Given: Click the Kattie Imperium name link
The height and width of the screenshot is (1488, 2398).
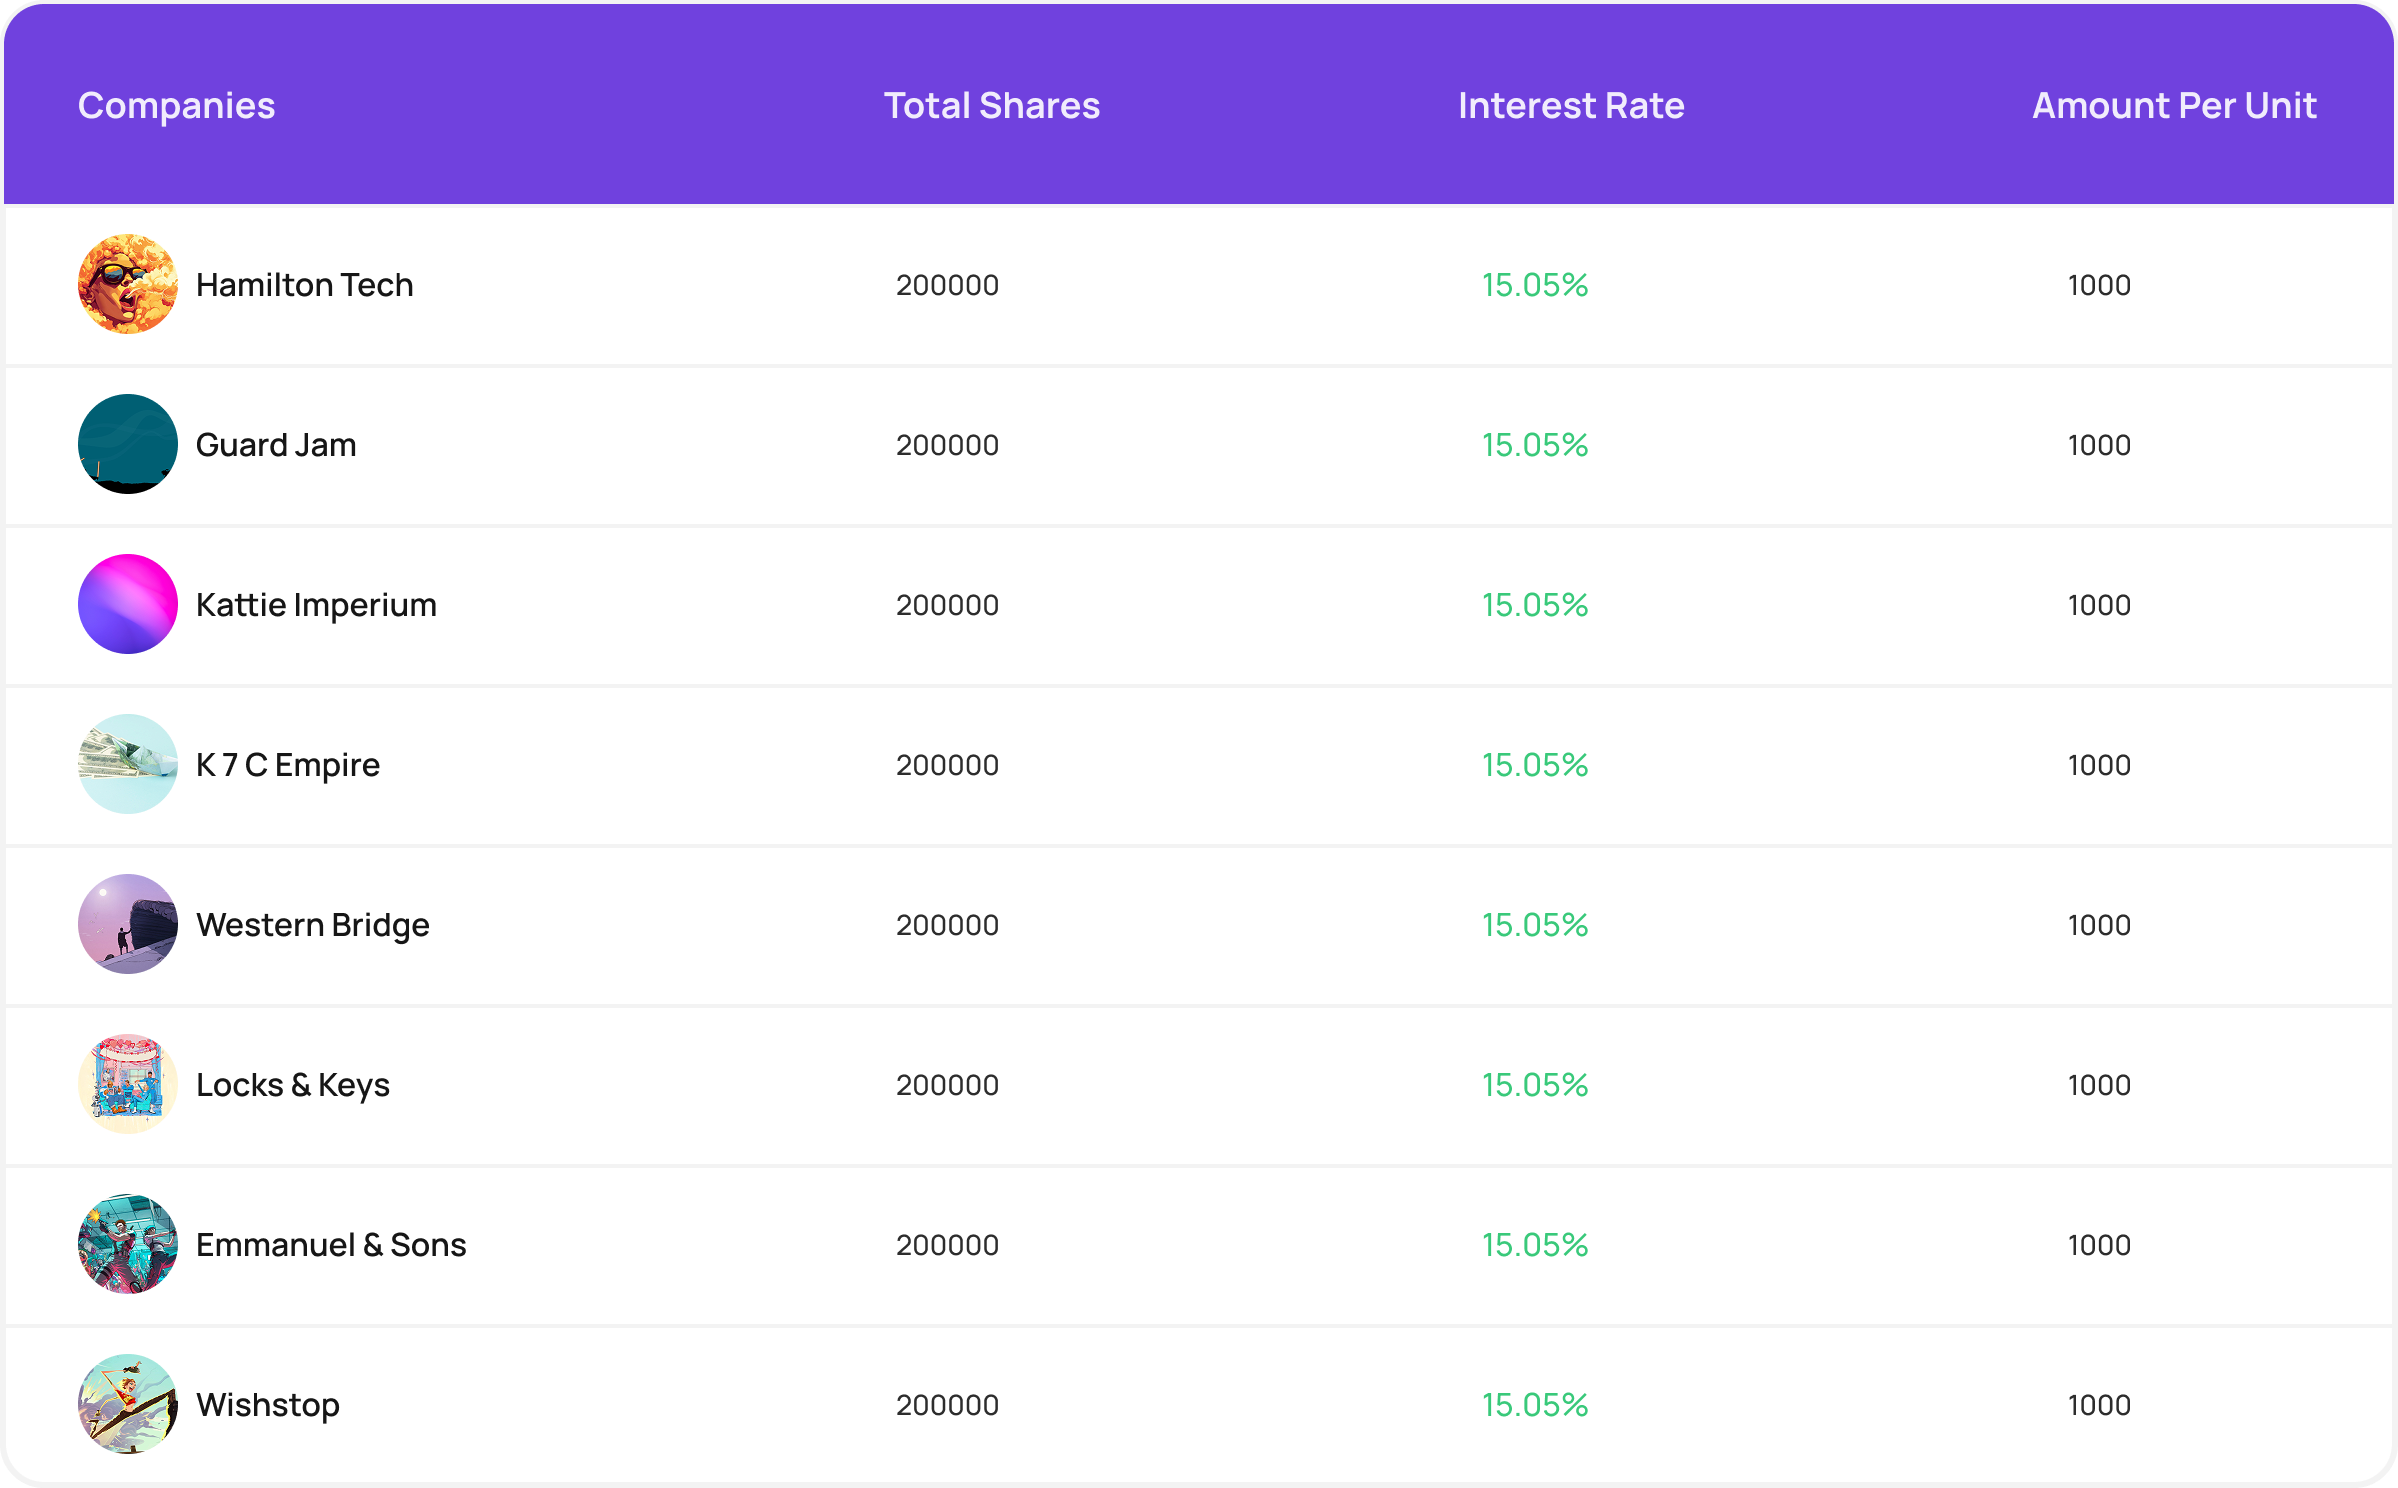Looking at the screenshot, I should point(316,605).
